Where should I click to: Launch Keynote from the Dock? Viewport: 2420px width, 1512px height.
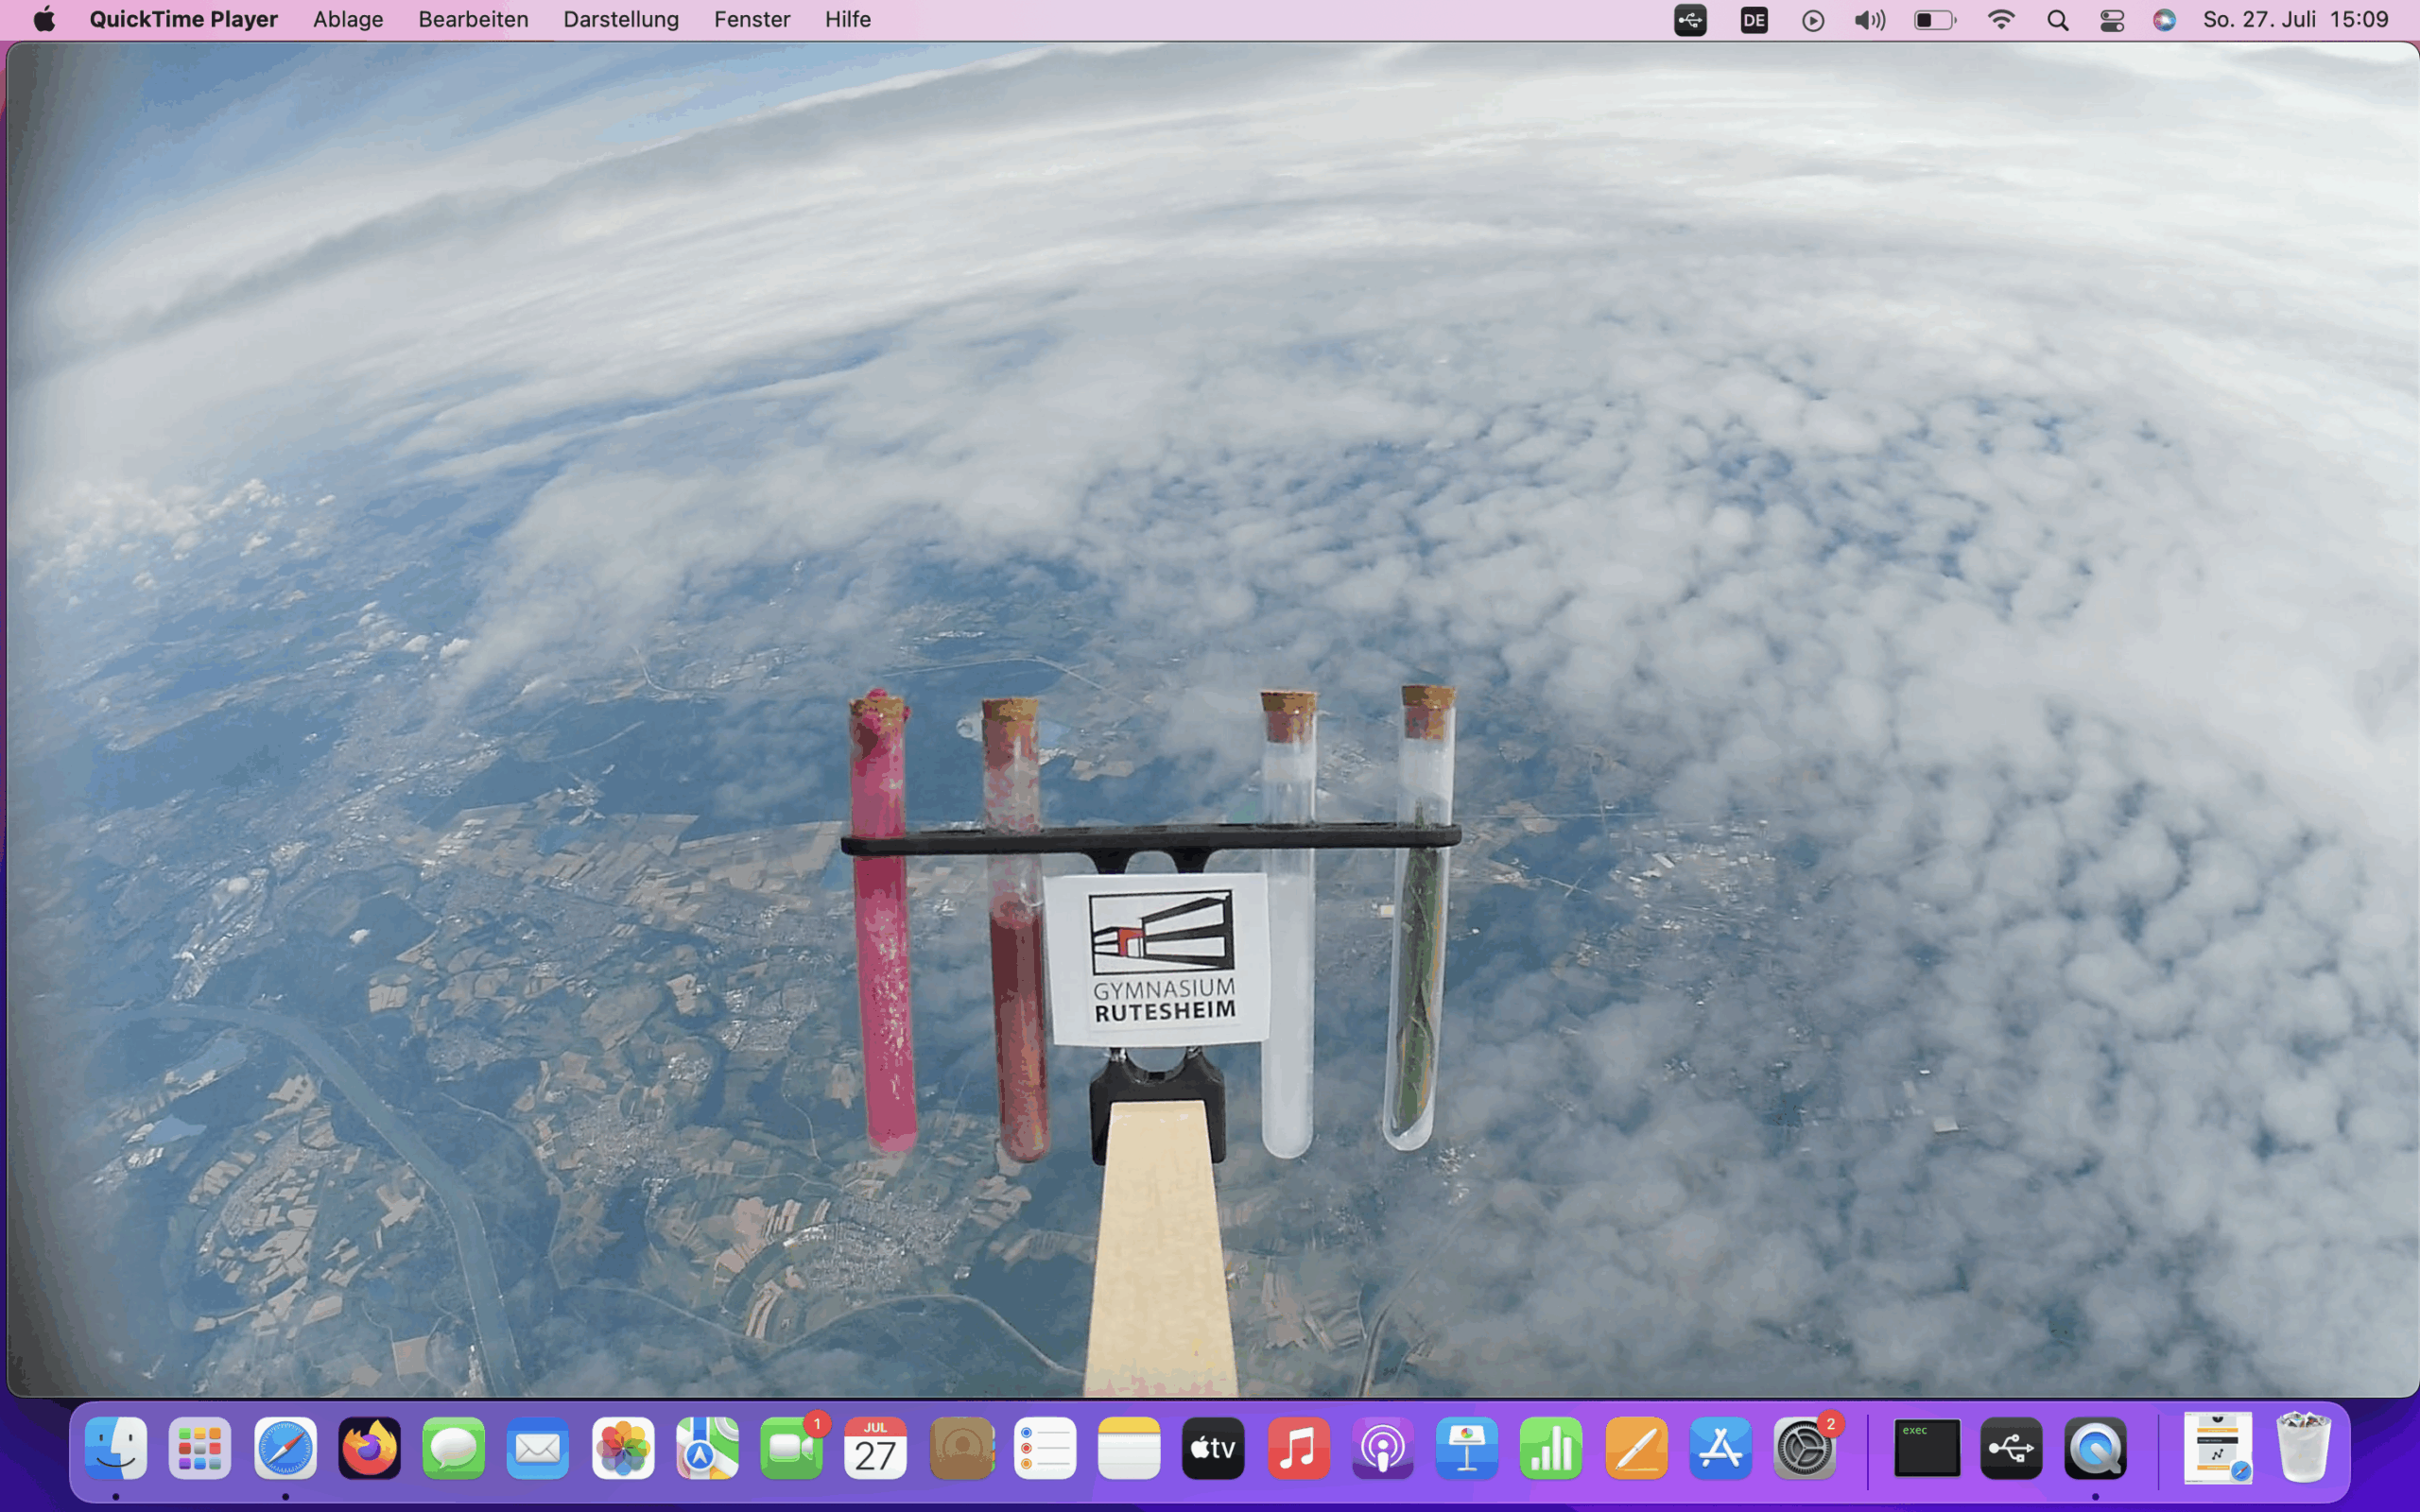pyautogui.click(x=1466, y=1448)
